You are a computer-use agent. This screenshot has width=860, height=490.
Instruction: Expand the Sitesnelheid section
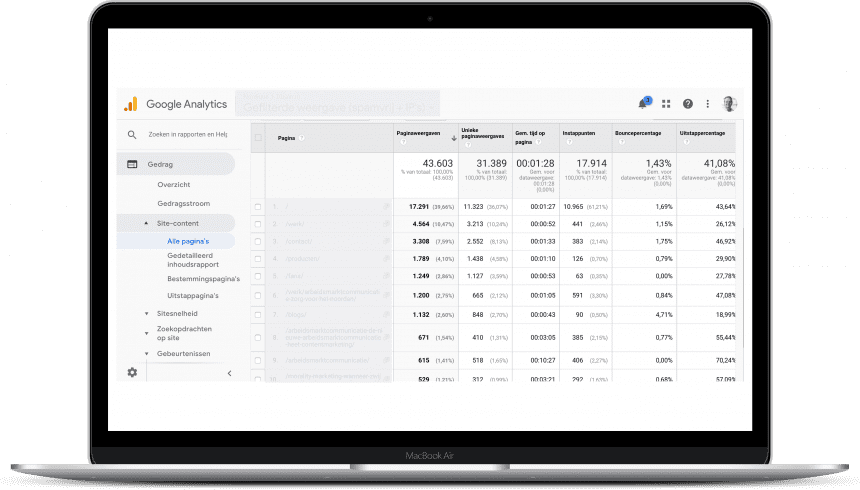(x=146, y=314)
